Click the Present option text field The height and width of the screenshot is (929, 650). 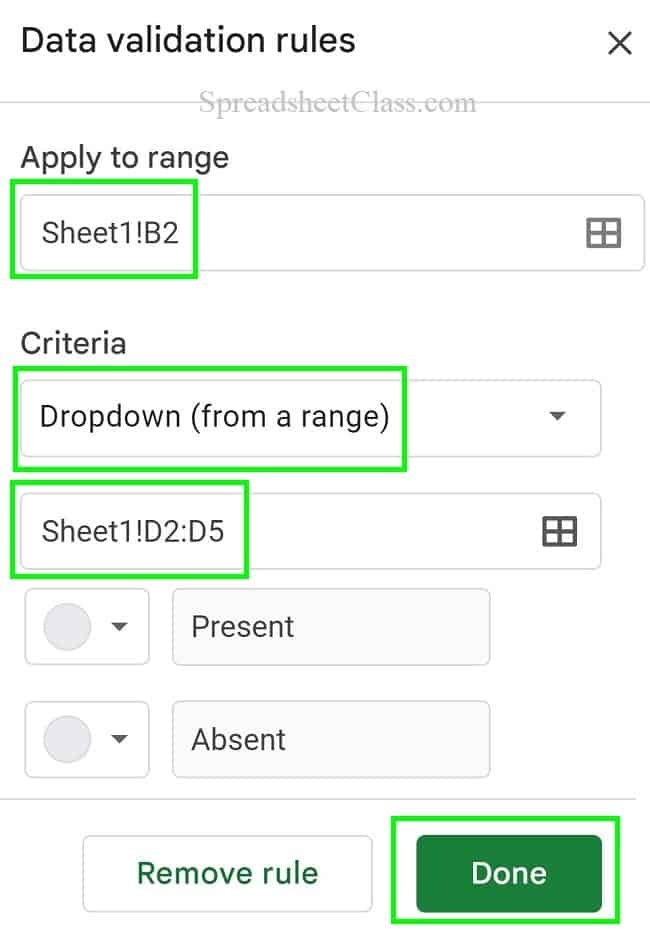[331, 627]
